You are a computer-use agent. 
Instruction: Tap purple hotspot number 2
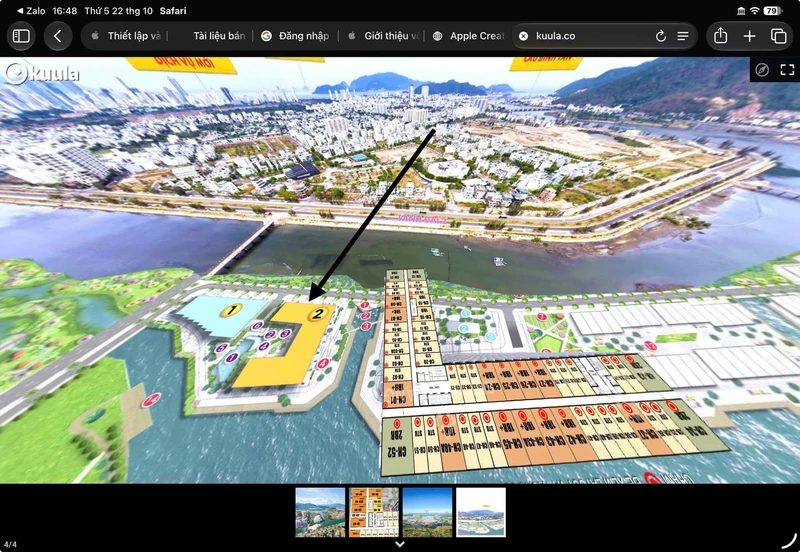(270, 335)
